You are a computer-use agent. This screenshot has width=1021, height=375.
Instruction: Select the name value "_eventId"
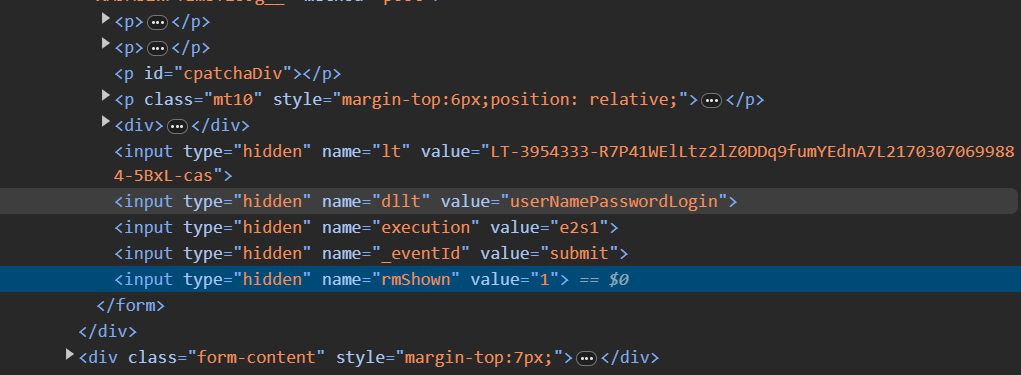(420, 253)
